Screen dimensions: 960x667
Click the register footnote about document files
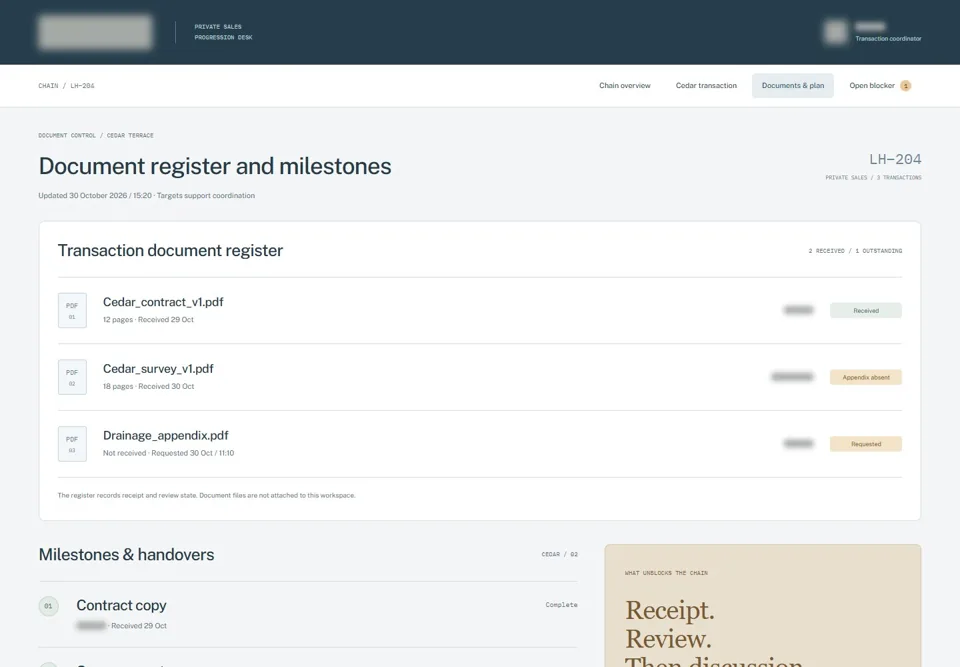206,496
